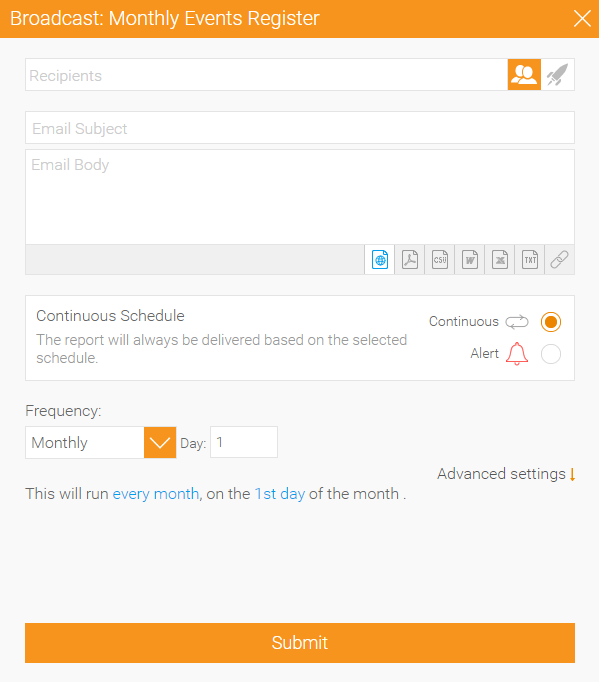Expand Advanced settings

pyautogui.click(x=506, y=474)
